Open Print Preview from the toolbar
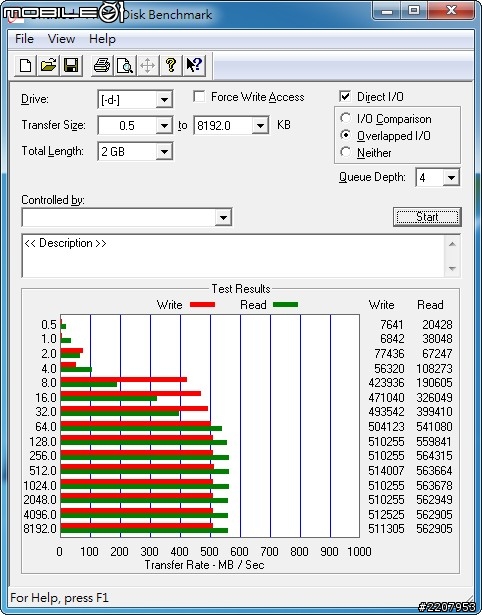Screen dimensions: 482x615 pos(125,66)
